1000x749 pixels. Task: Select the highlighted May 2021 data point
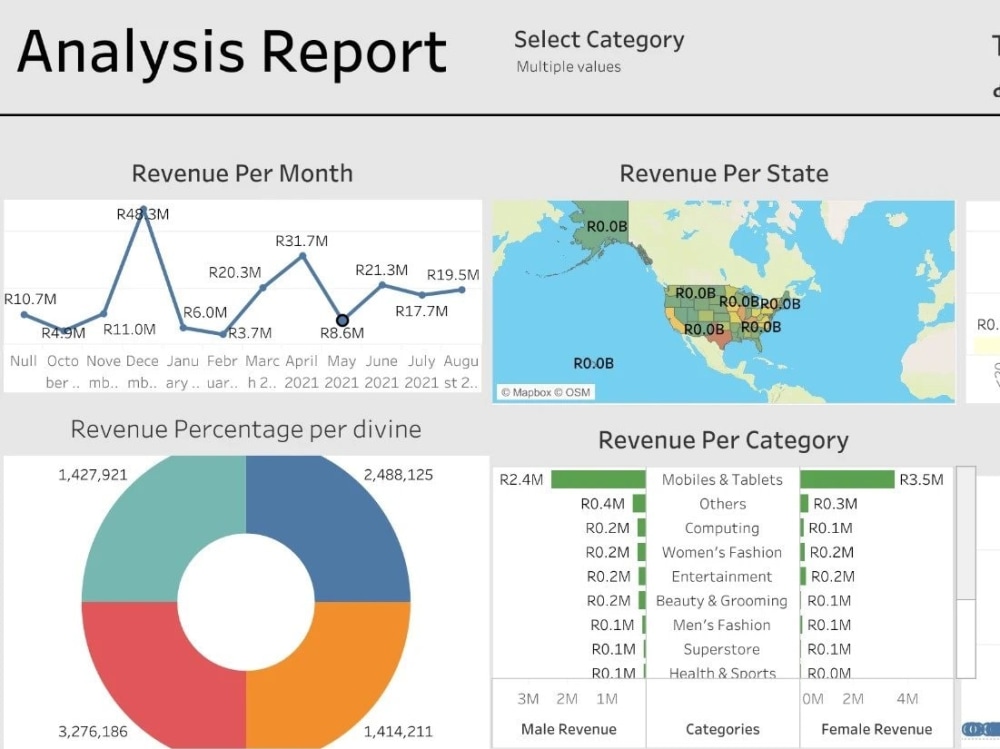pos(342,318)
